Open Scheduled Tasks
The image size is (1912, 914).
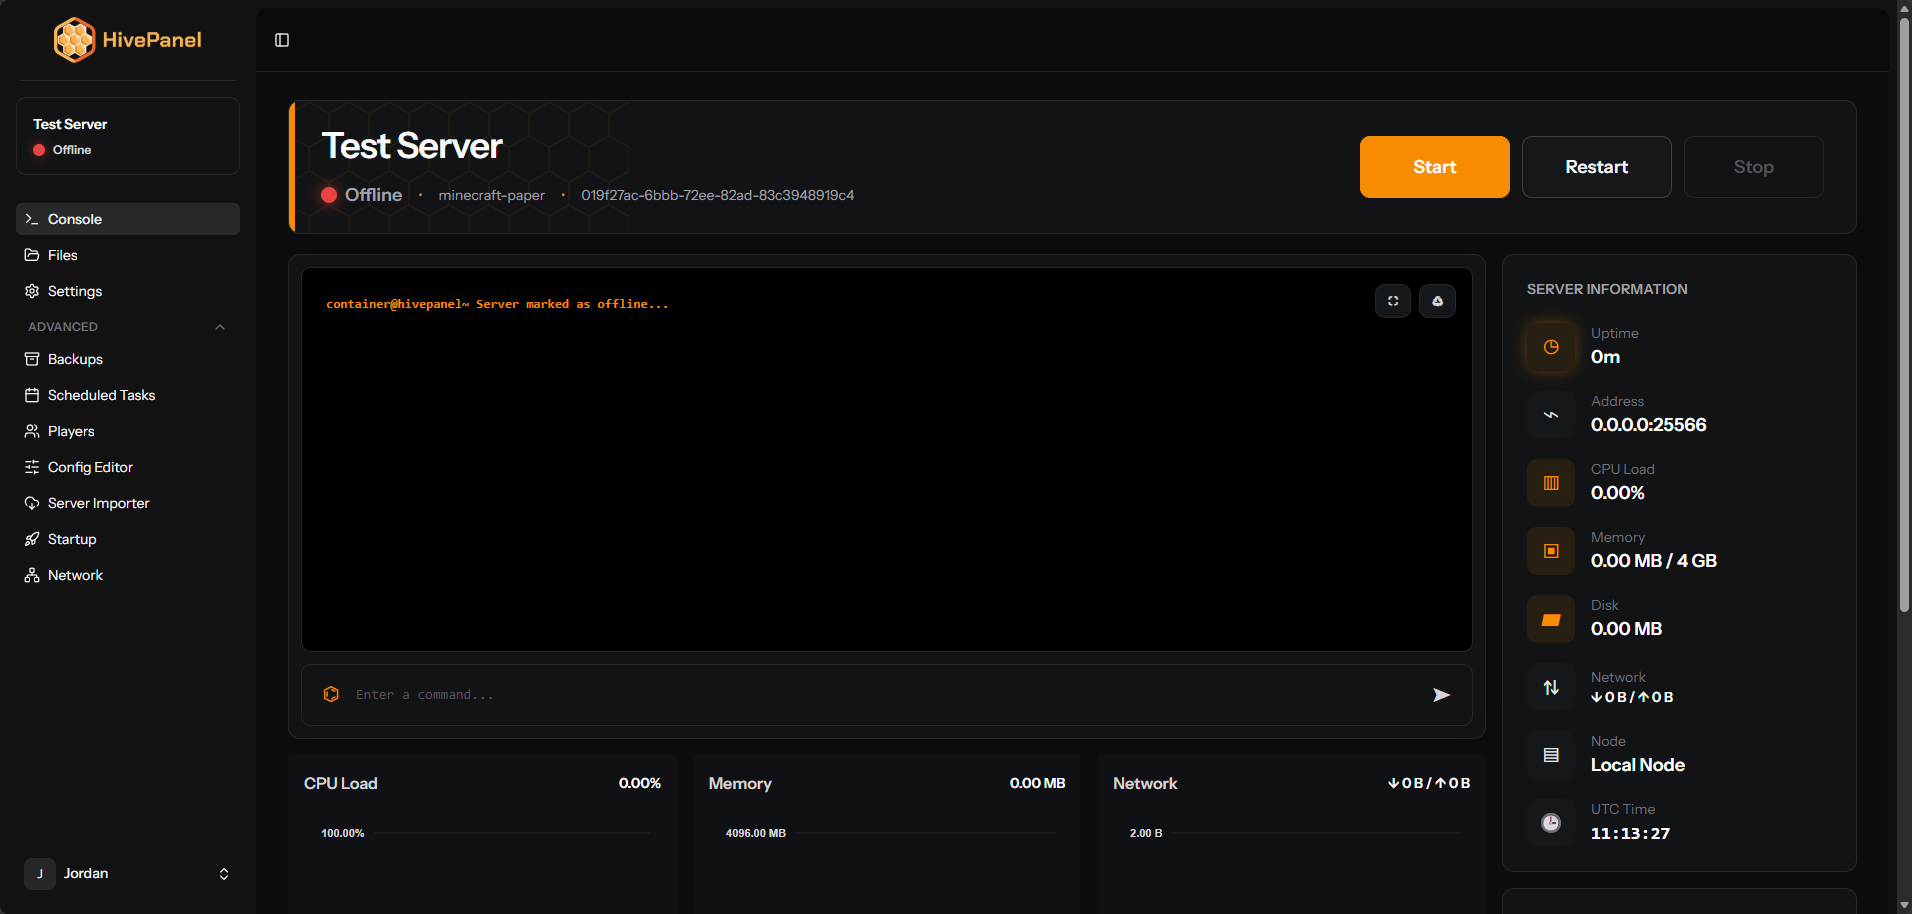(128, 395)
